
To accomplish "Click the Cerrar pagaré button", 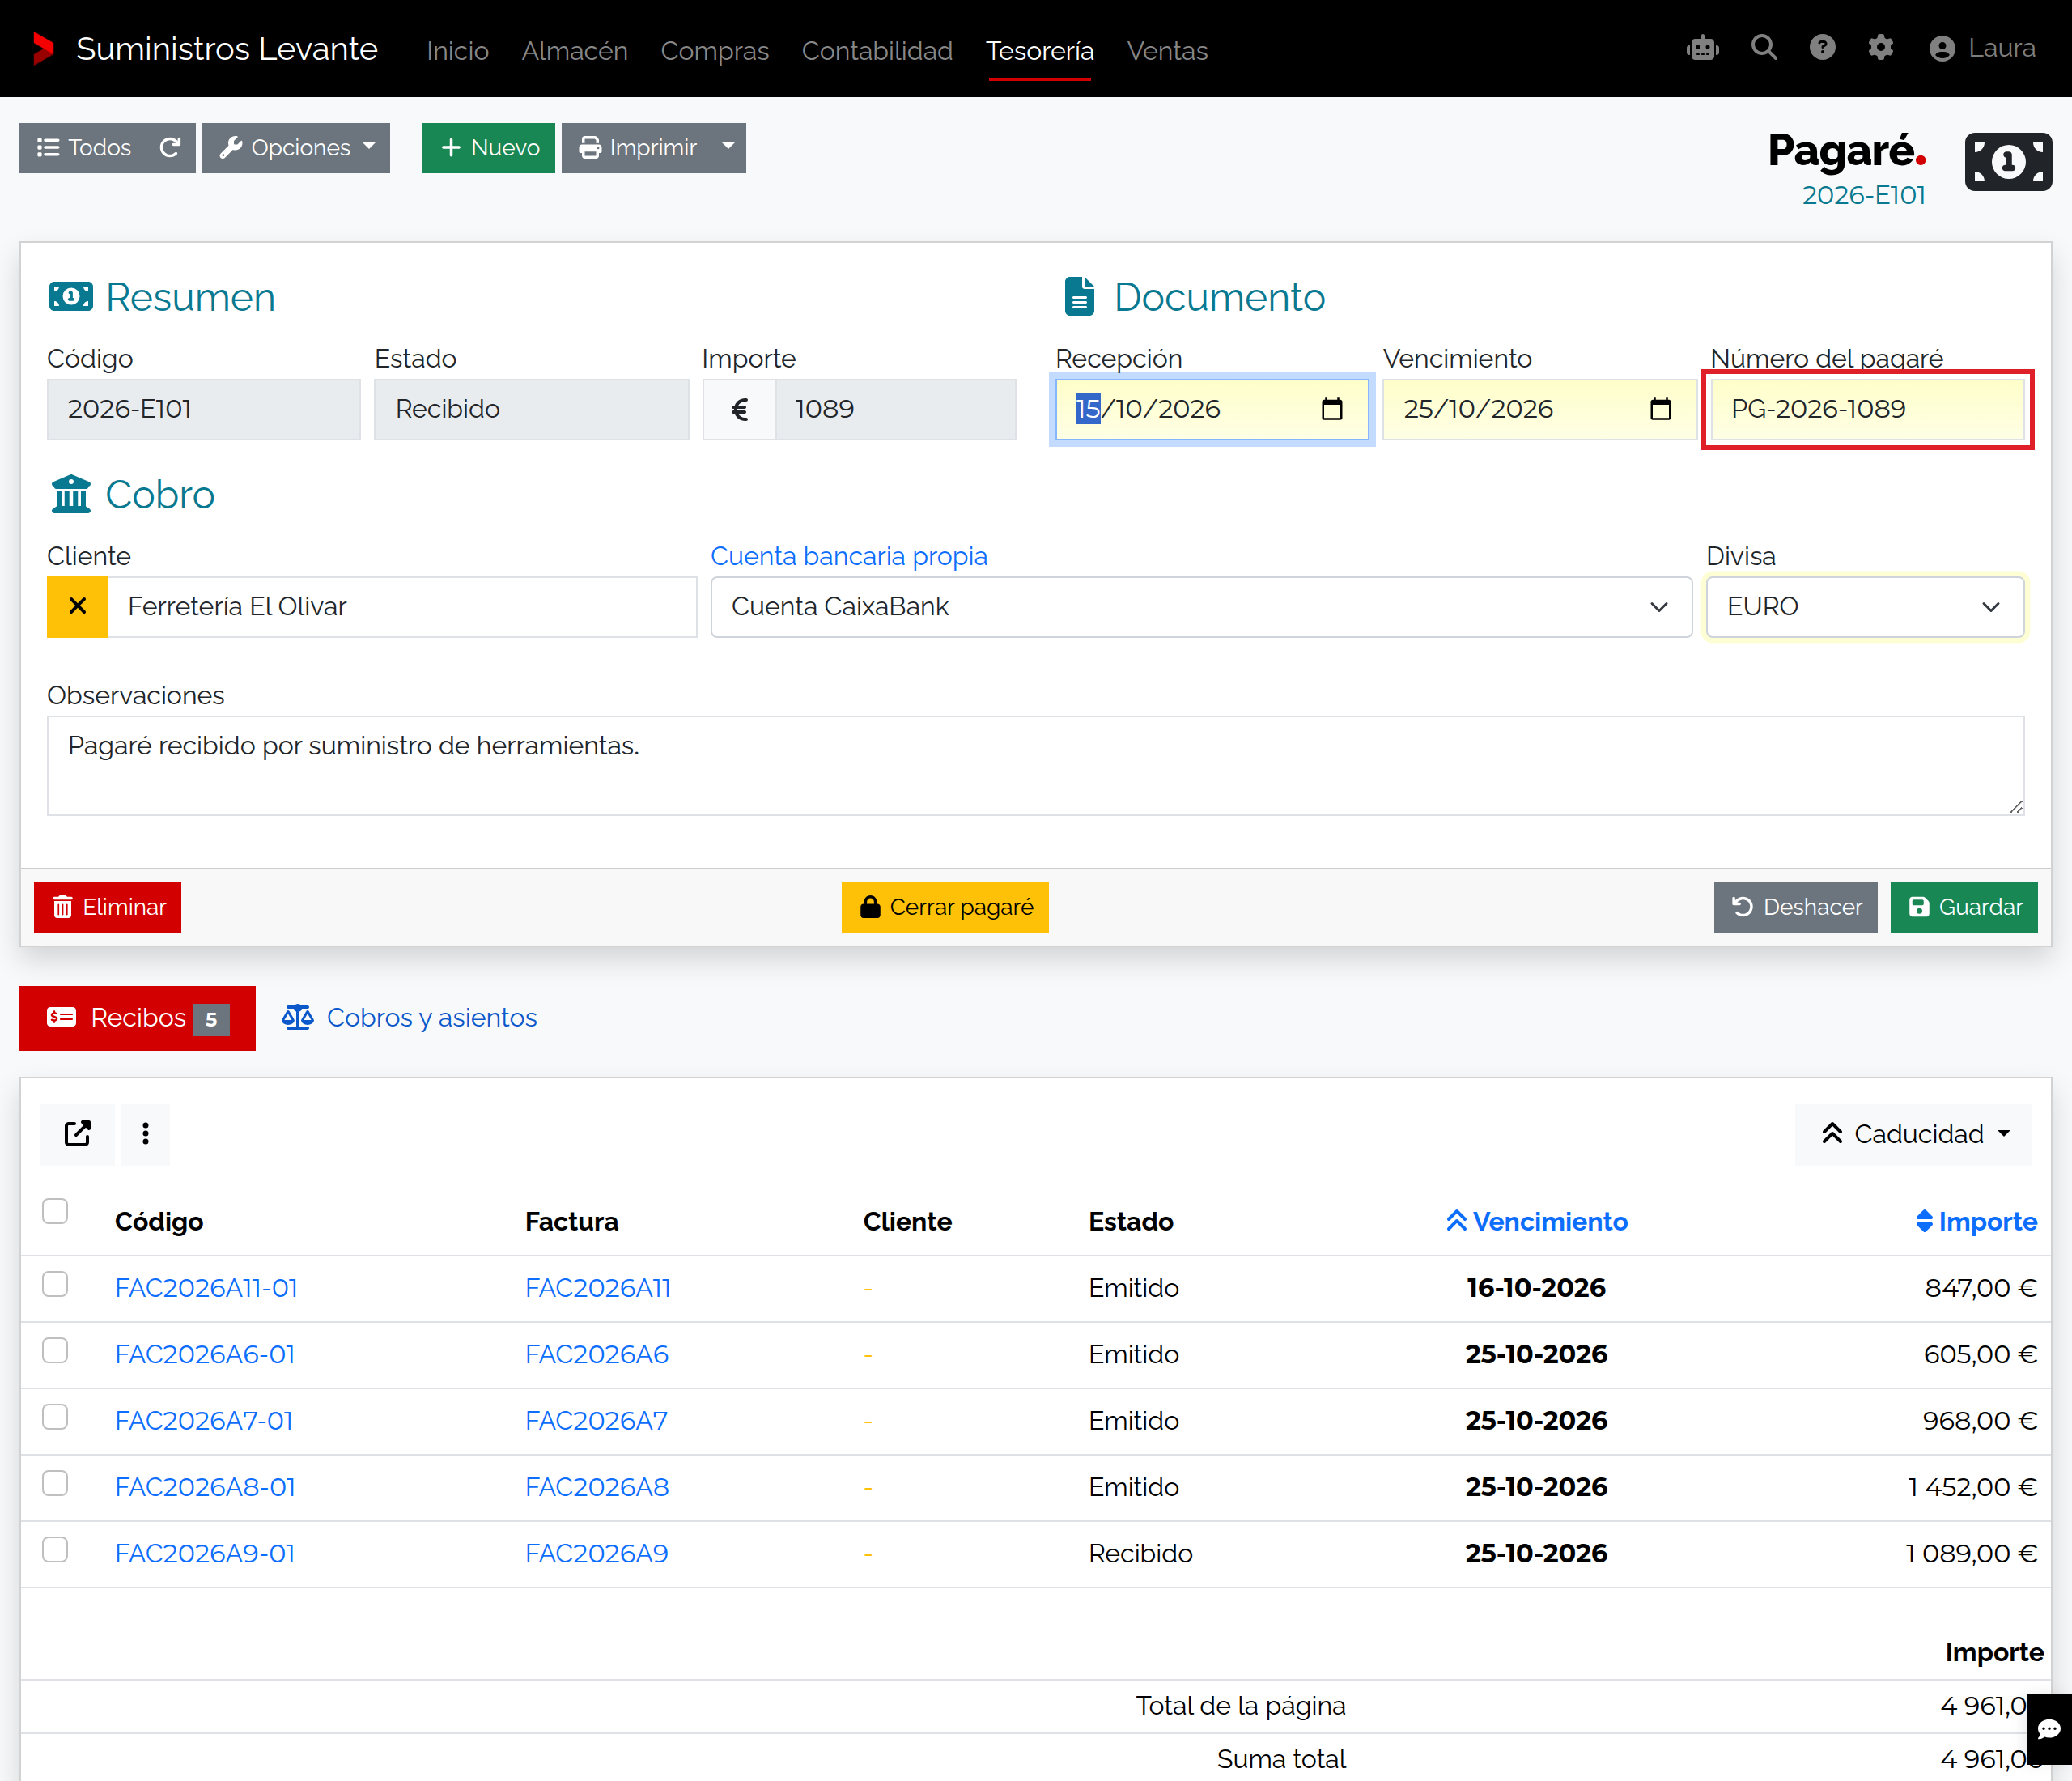I will [x=945, y=907].
